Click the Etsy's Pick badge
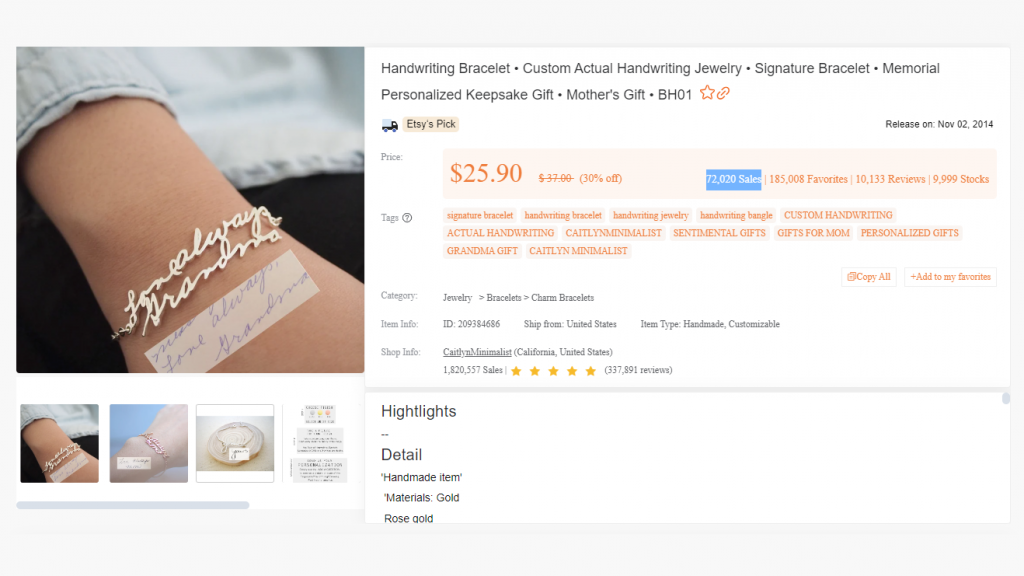The height and width of the screenshot is (576, 1024). (x=431, y=125)
